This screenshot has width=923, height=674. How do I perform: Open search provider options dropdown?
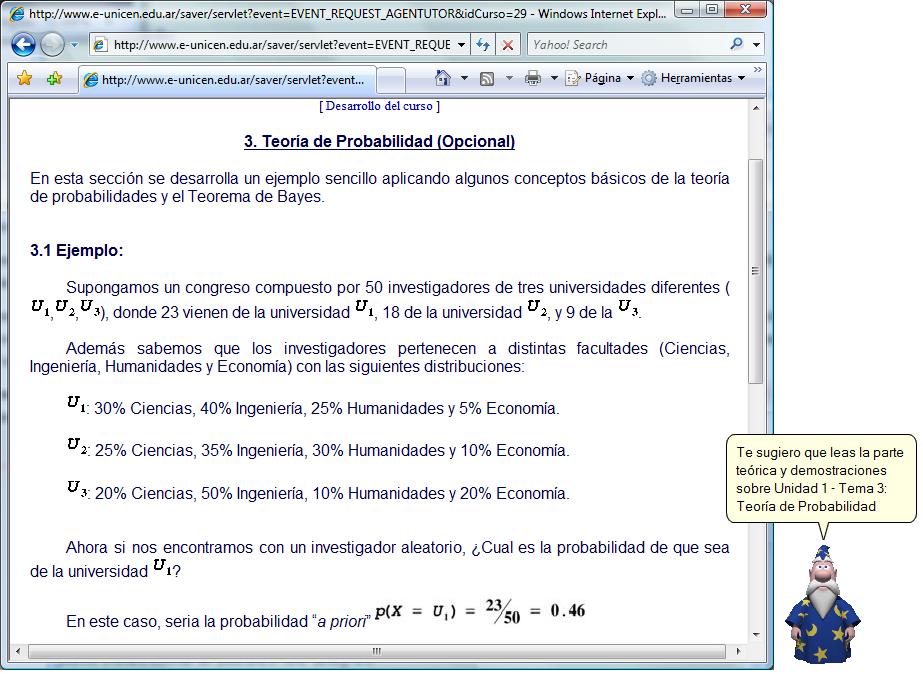[756, 45]
